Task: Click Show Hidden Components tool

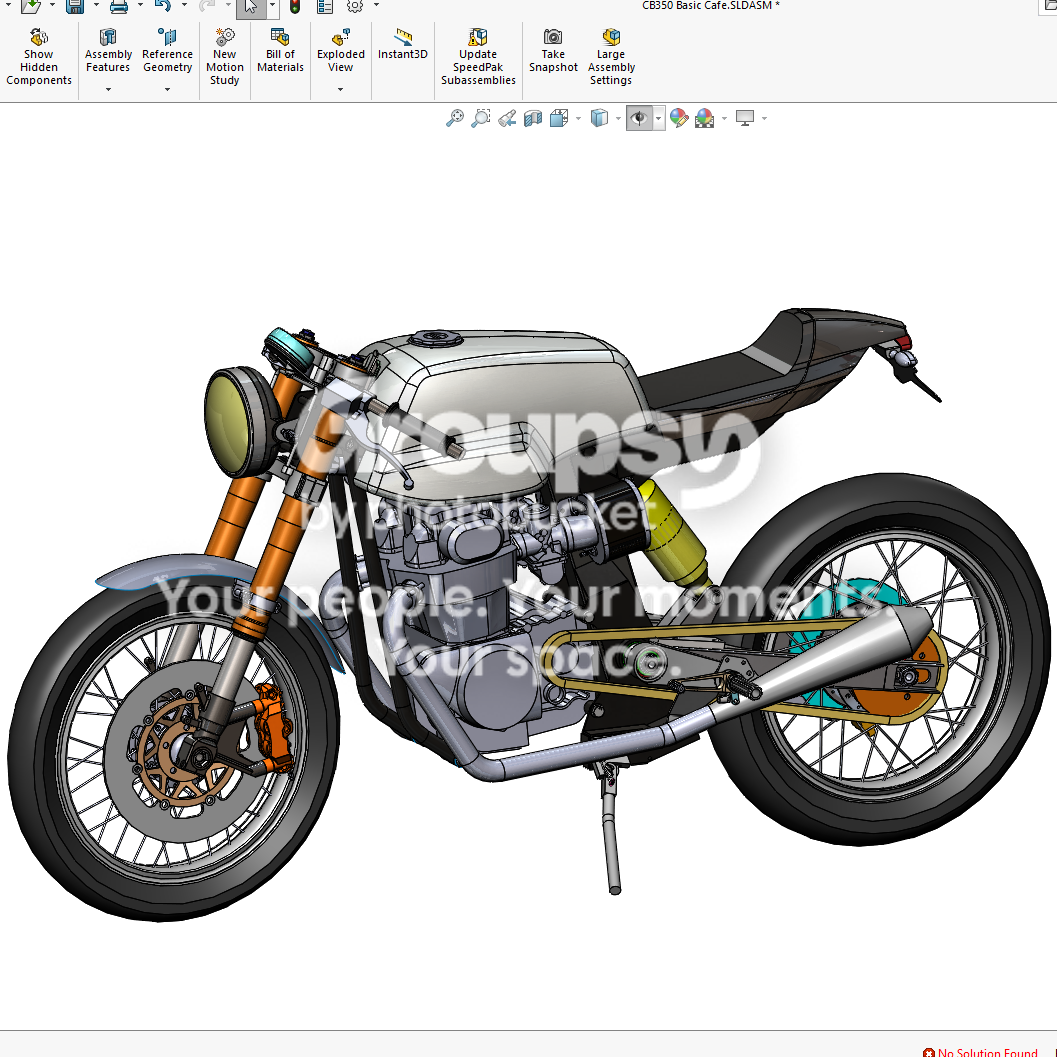Action: point(38,57)
